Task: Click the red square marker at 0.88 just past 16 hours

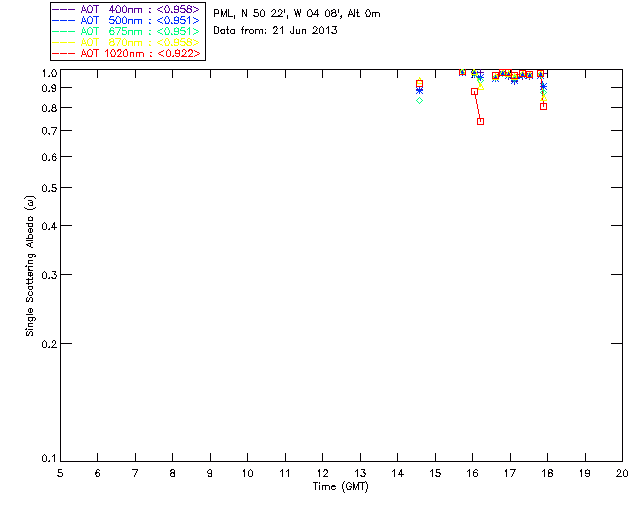Action: (x=474, y=92)
